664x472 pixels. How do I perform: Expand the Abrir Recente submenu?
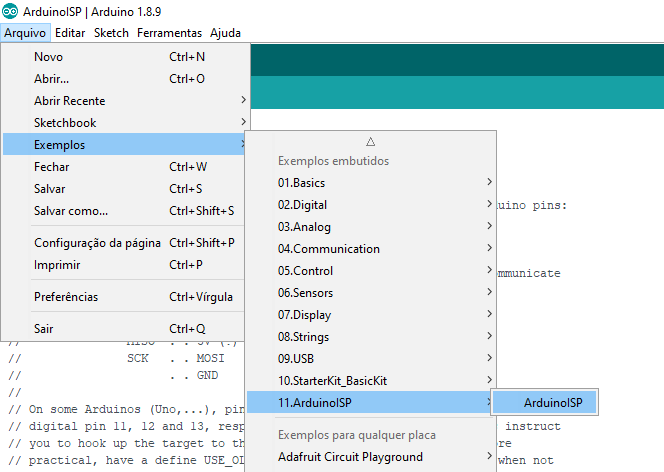point(123,101)
